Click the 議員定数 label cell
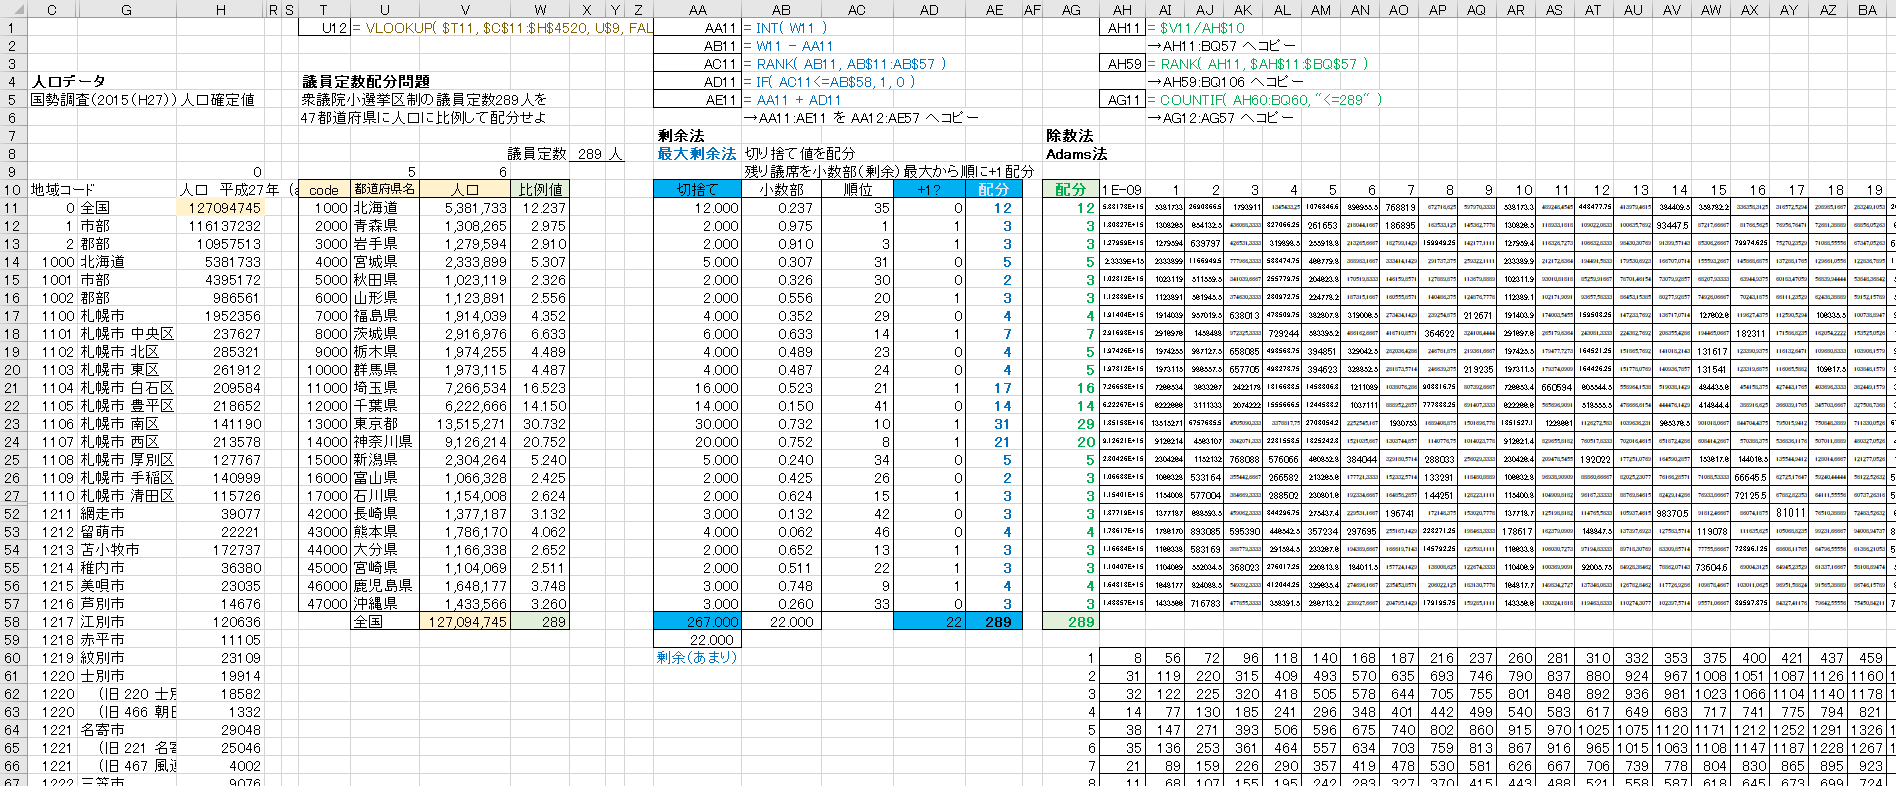 click(537, 153)
